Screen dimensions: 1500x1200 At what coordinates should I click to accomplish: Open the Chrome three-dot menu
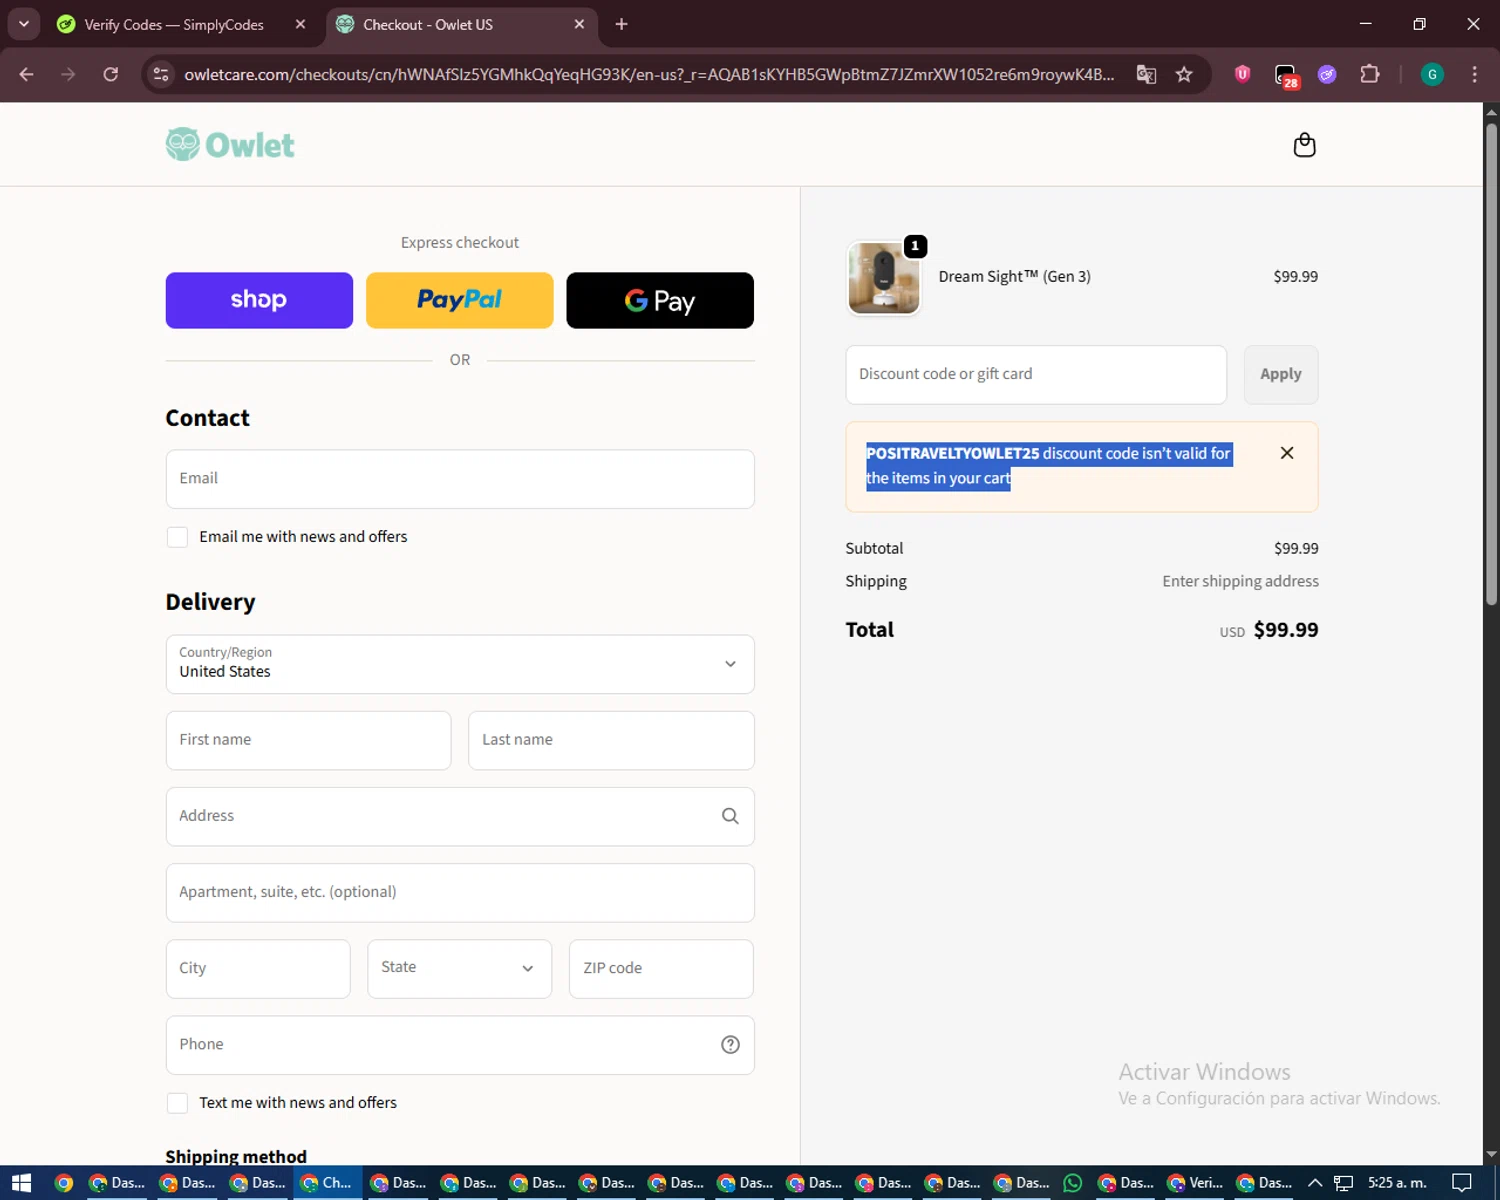pyautogui.click(x=1474, y=74)
